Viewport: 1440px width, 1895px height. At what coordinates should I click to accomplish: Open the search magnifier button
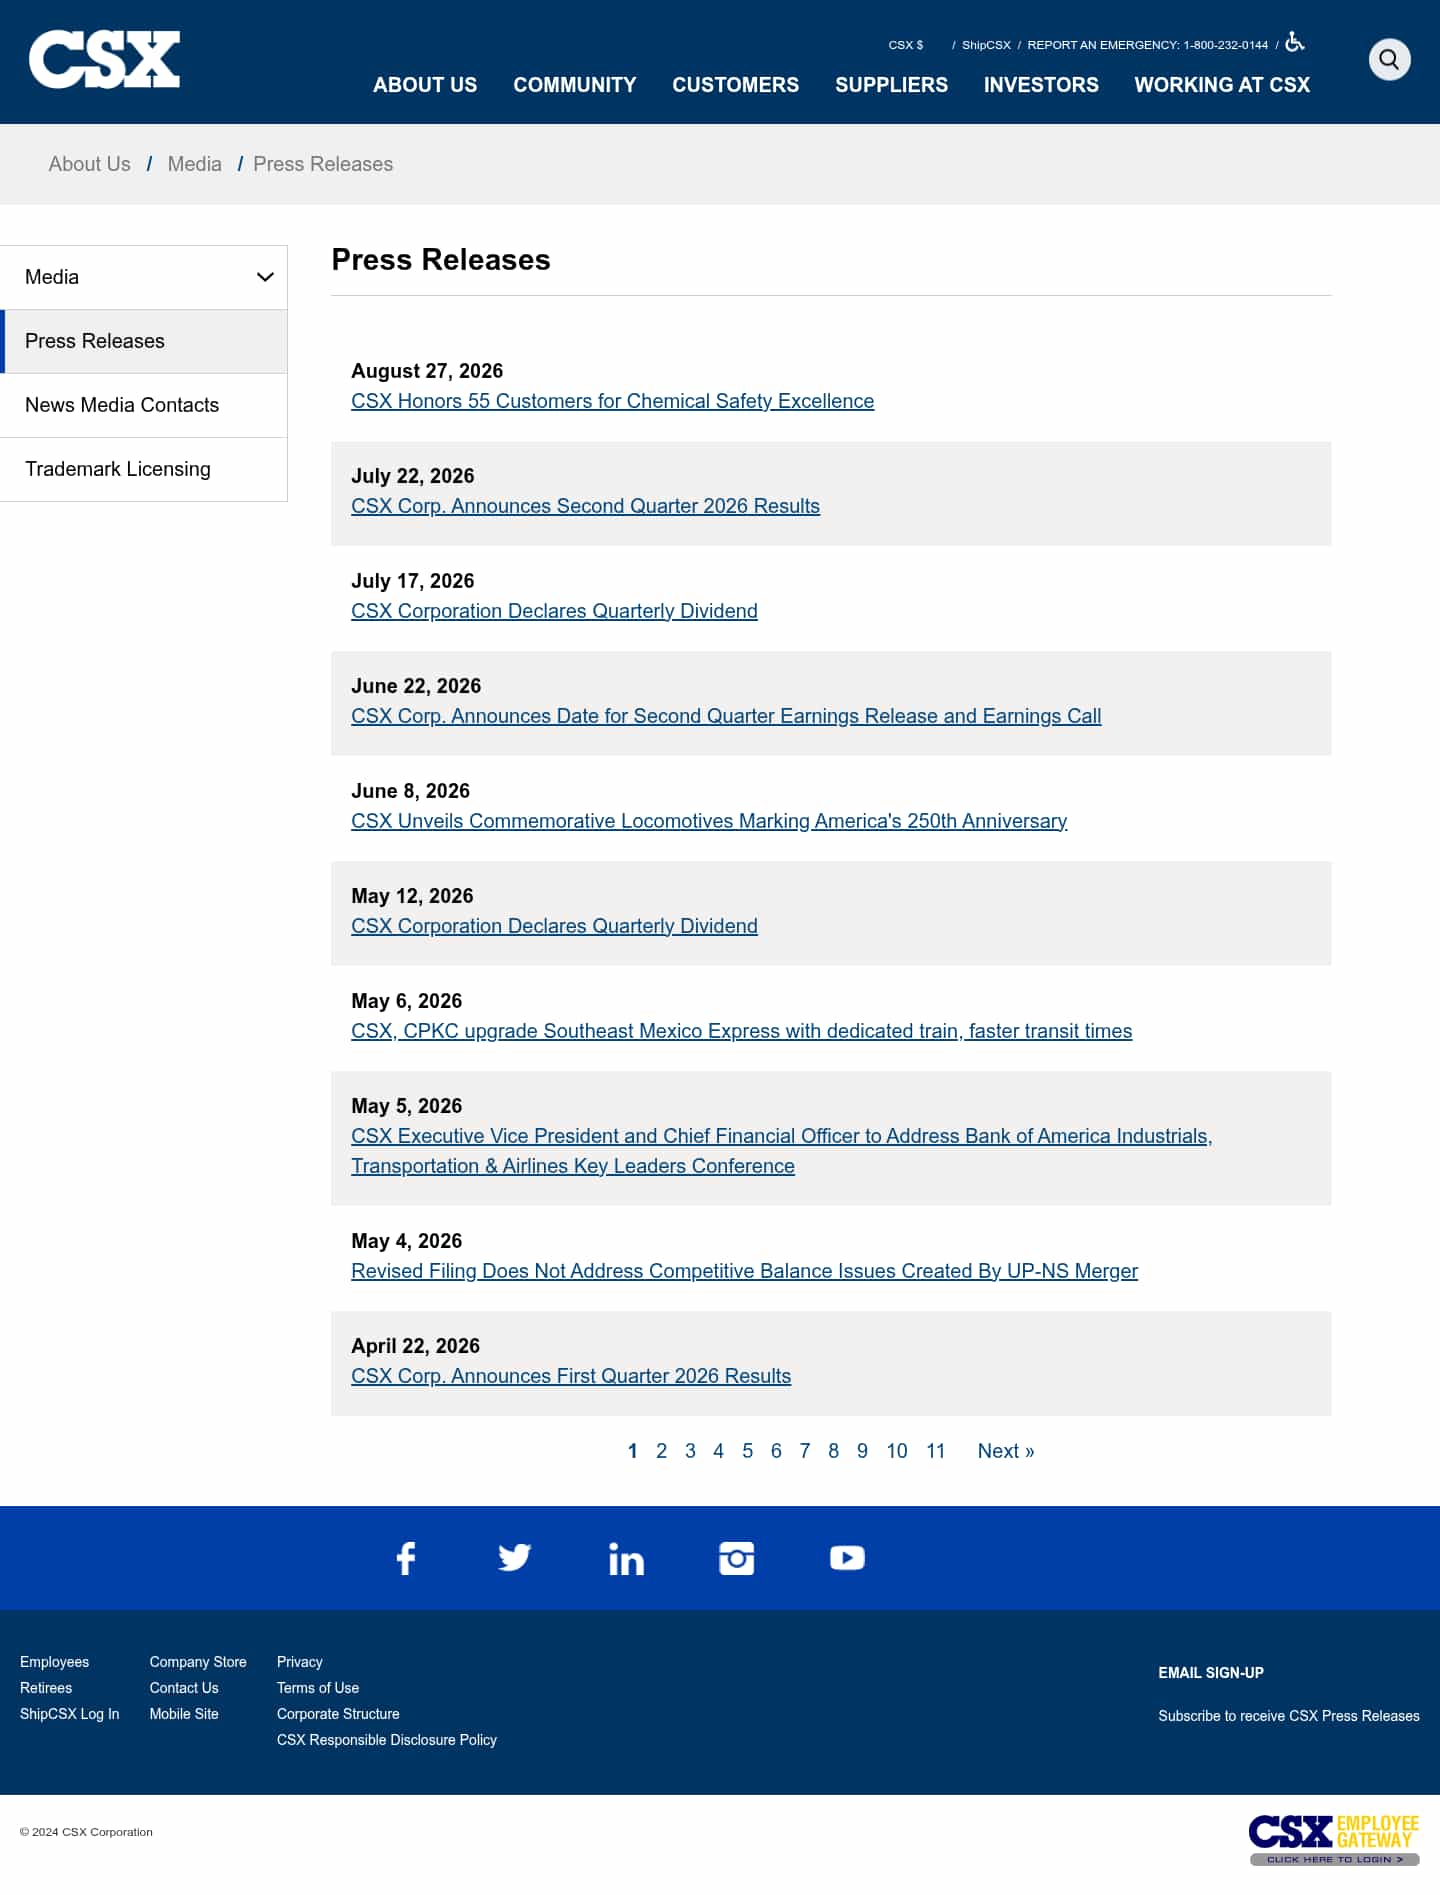pos(1389,59)
